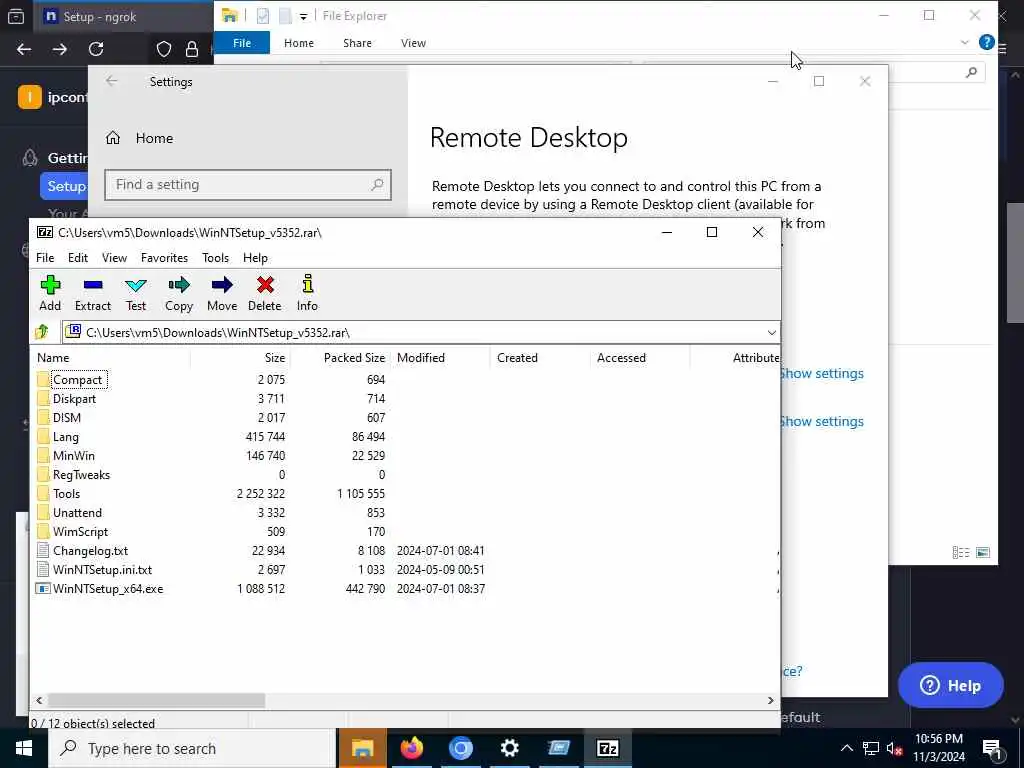This screenshot has width=1024, height=768.
Task: Switch to File Explorer details view icon
Action: 961,552
